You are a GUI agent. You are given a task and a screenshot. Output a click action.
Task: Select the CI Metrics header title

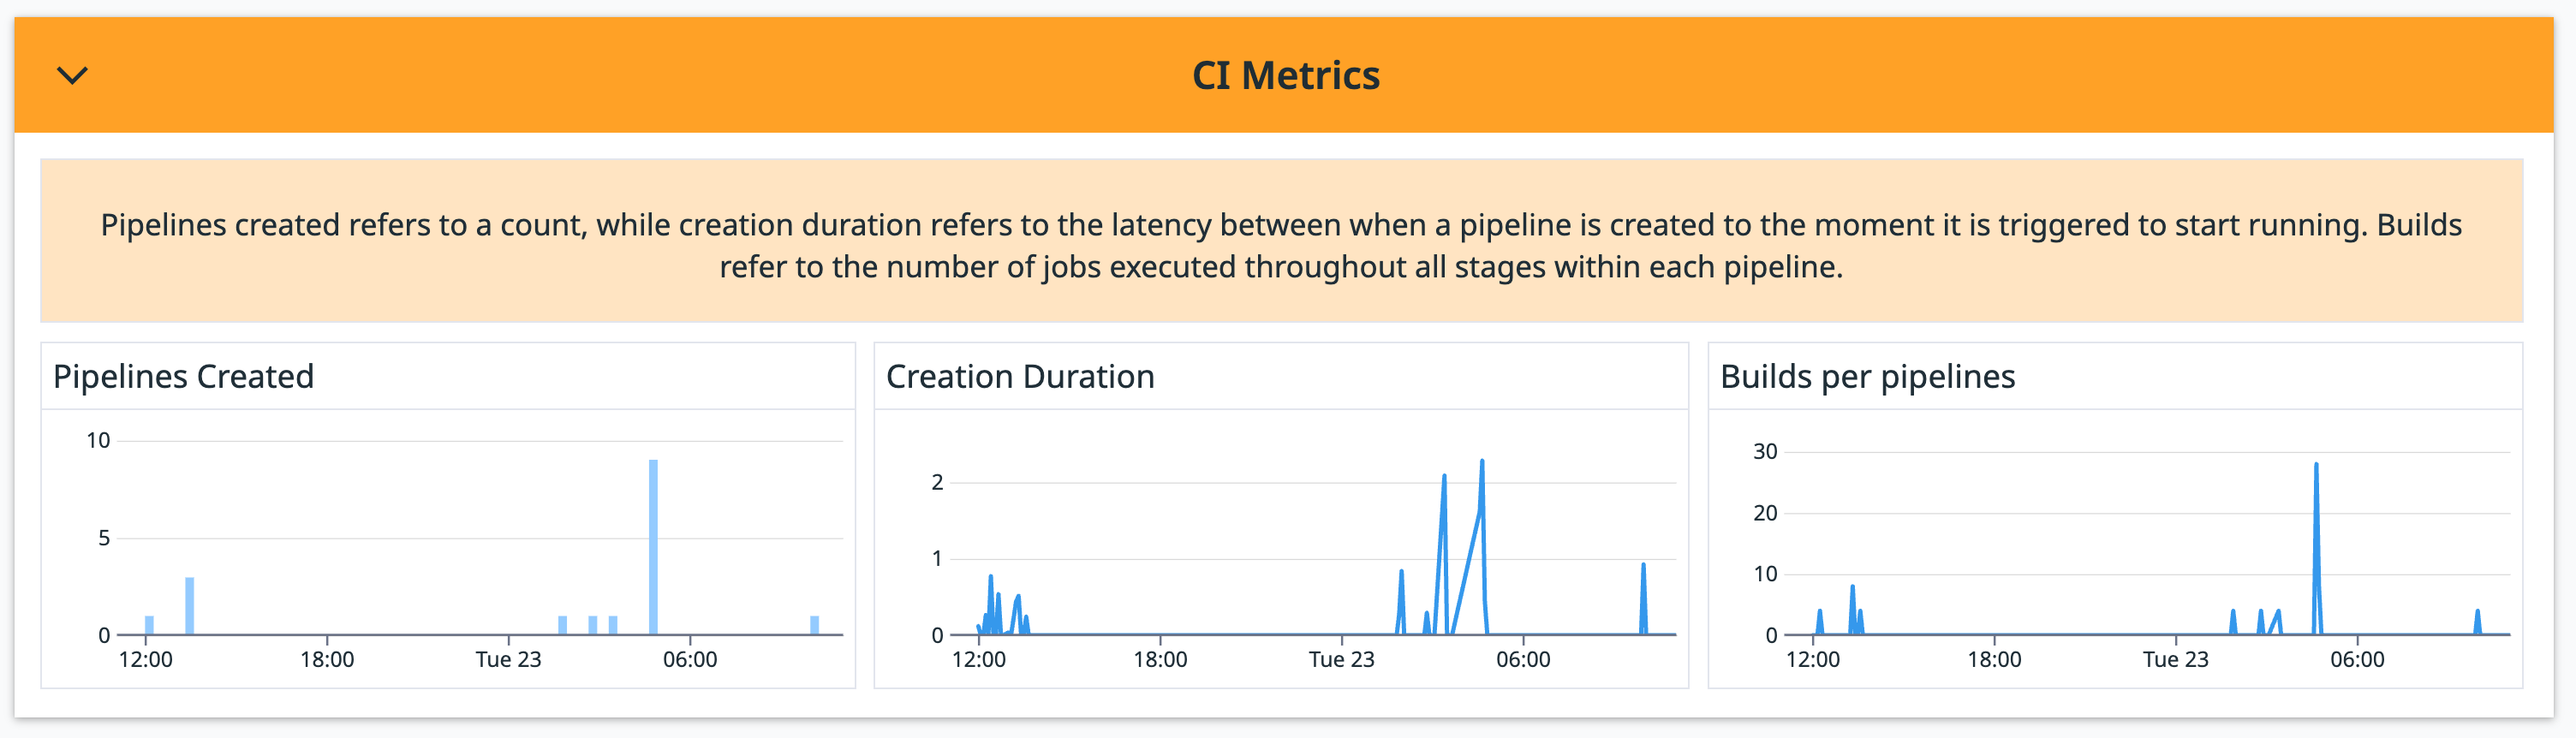click(1288, 74)
